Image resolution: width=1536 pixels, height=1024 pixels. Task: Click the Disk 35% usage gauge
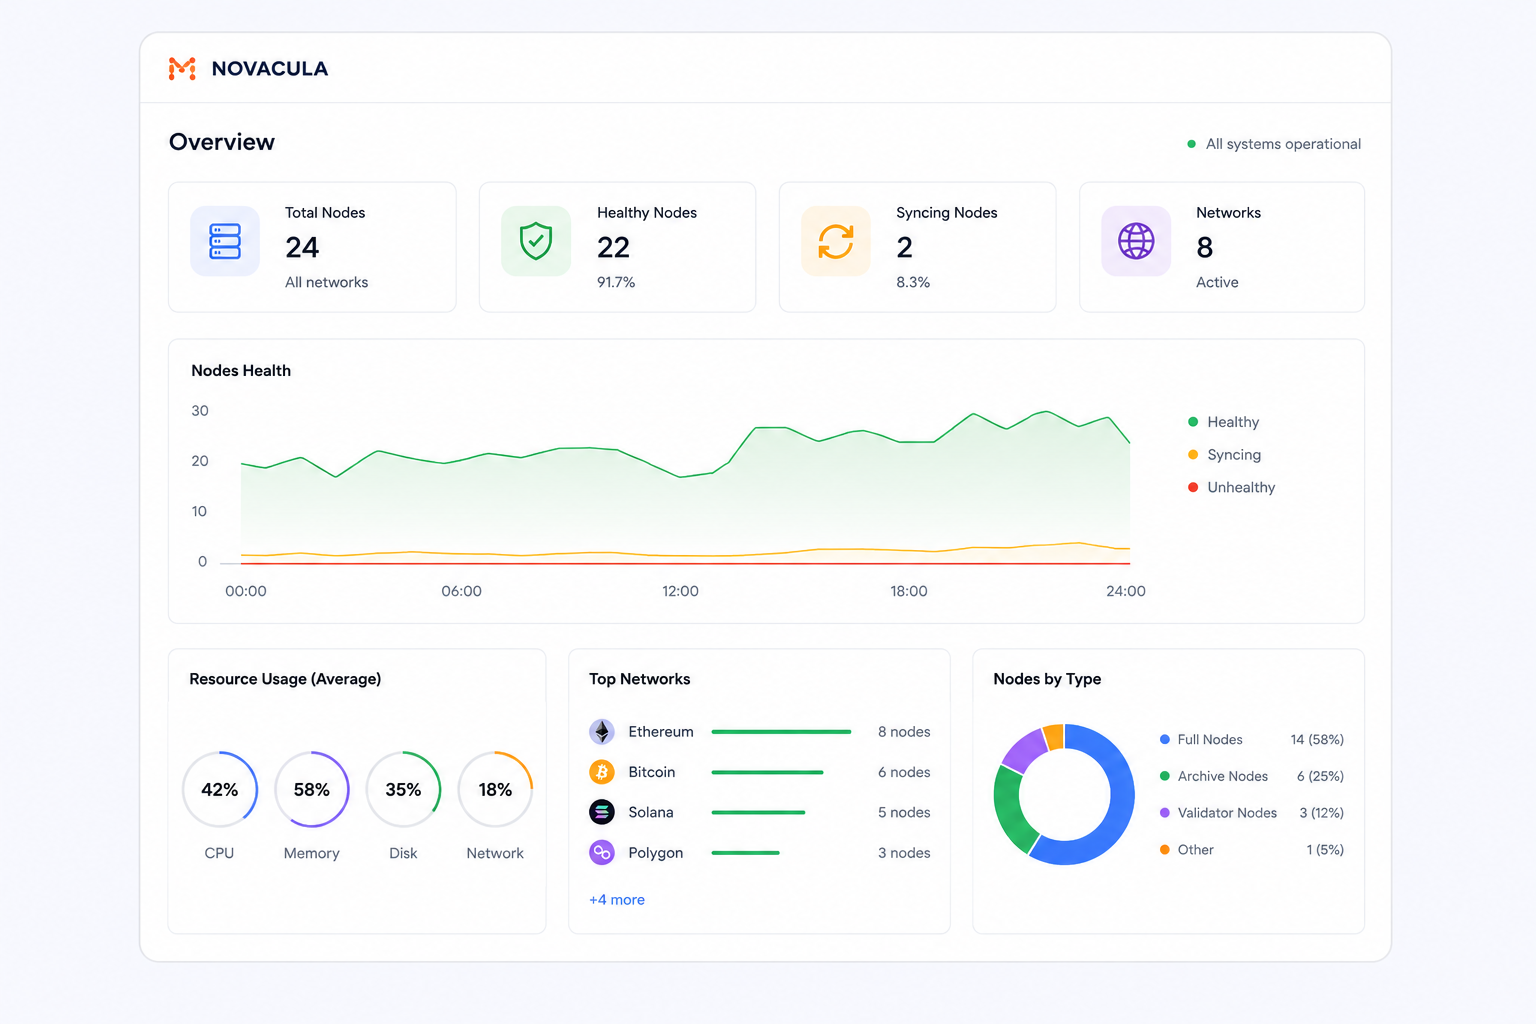(x=403, y=789)
